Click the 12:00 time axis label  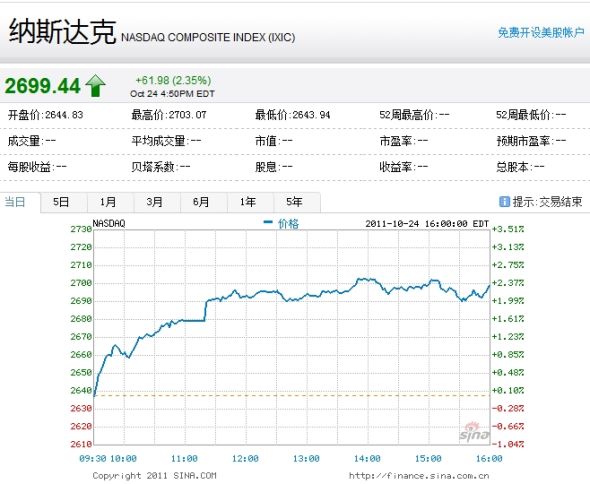coord(245,458)
